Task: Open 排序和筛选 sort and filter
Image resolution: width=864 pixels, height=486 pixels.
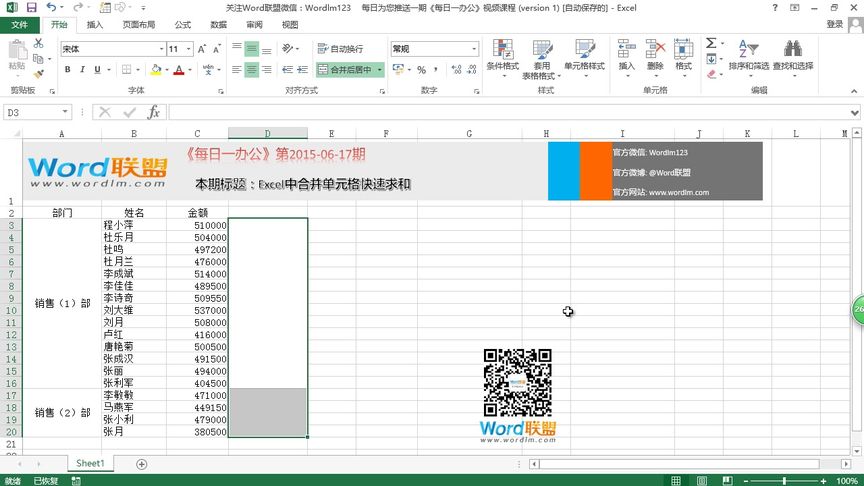Action: [x=748, y=57]
